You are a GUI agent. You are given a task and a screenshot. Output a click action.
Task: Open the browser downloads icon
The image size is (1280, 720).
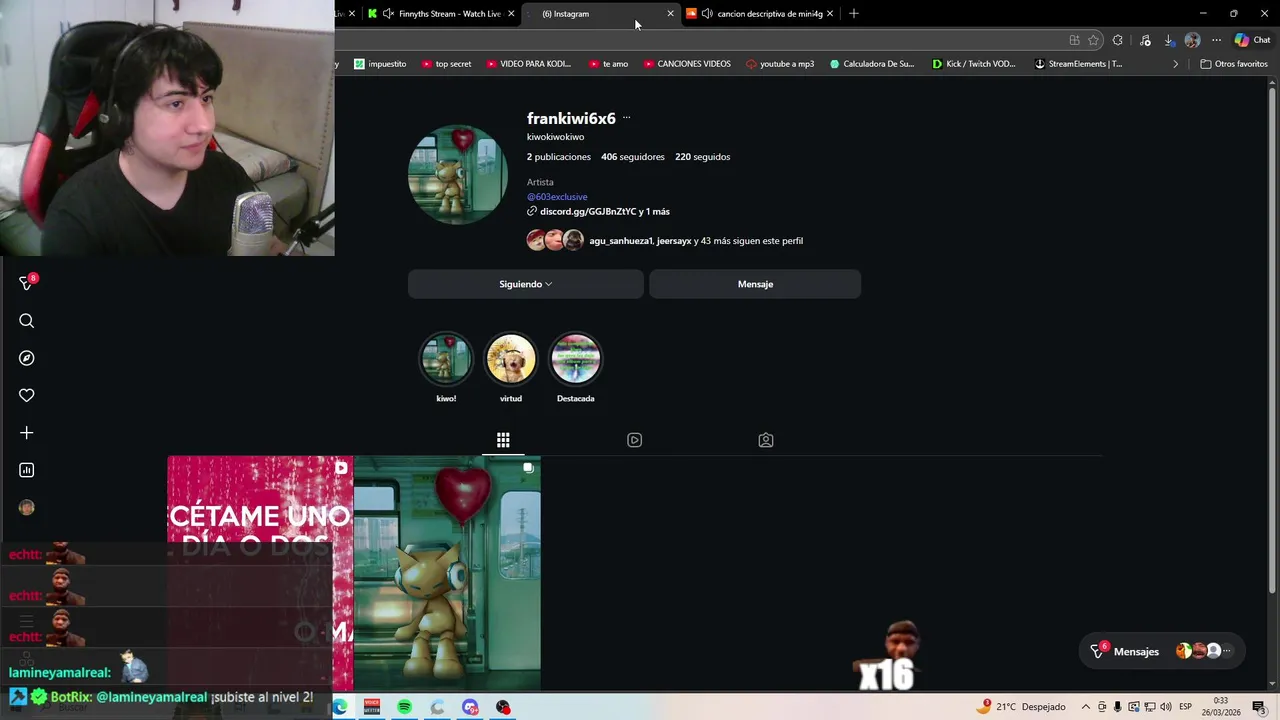[x=1169, y=40]
